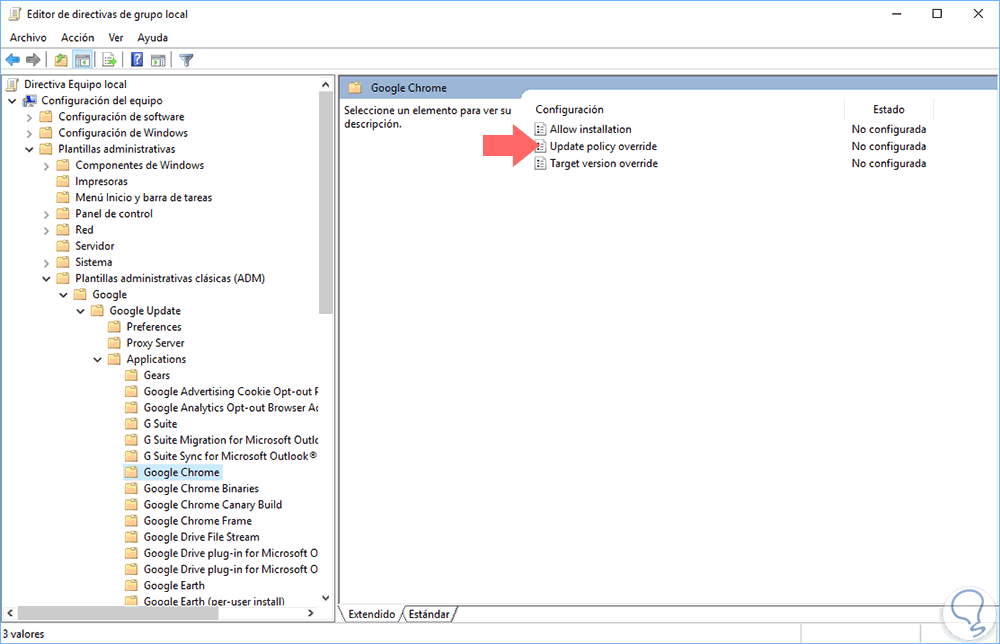Image resolution: width=1000 pixels, height=644 pixels.
Task: Click the Allow installation policy icon
Action: point(540,129)
